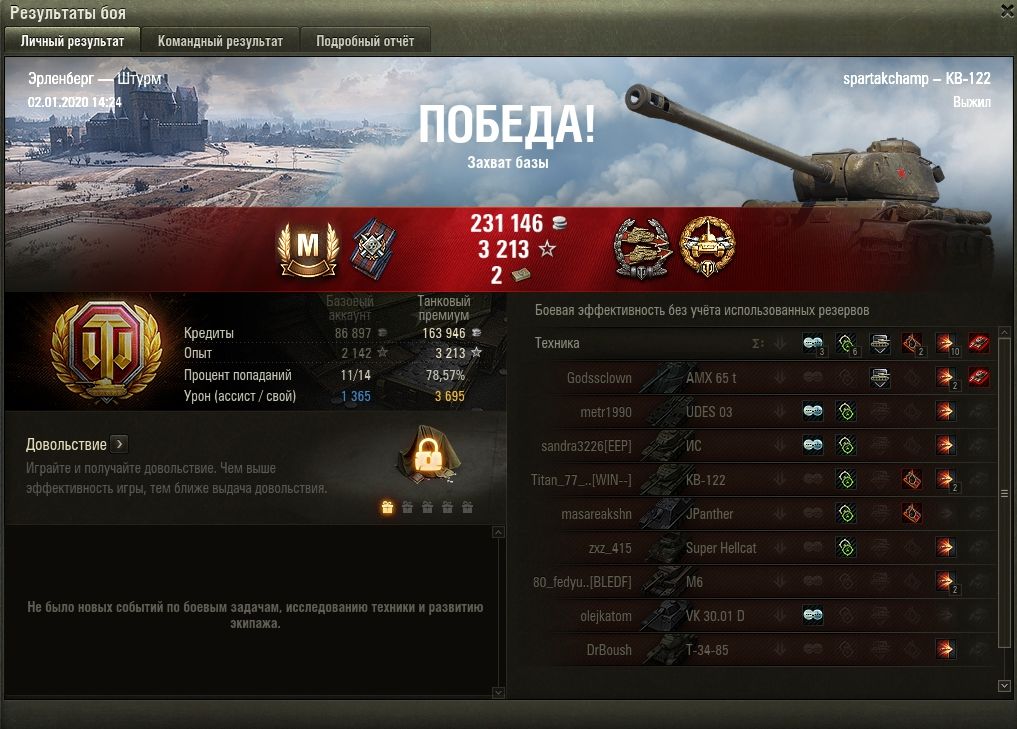
Task: Select the metr1990 UDES 03 row
Action: point(761,411)
